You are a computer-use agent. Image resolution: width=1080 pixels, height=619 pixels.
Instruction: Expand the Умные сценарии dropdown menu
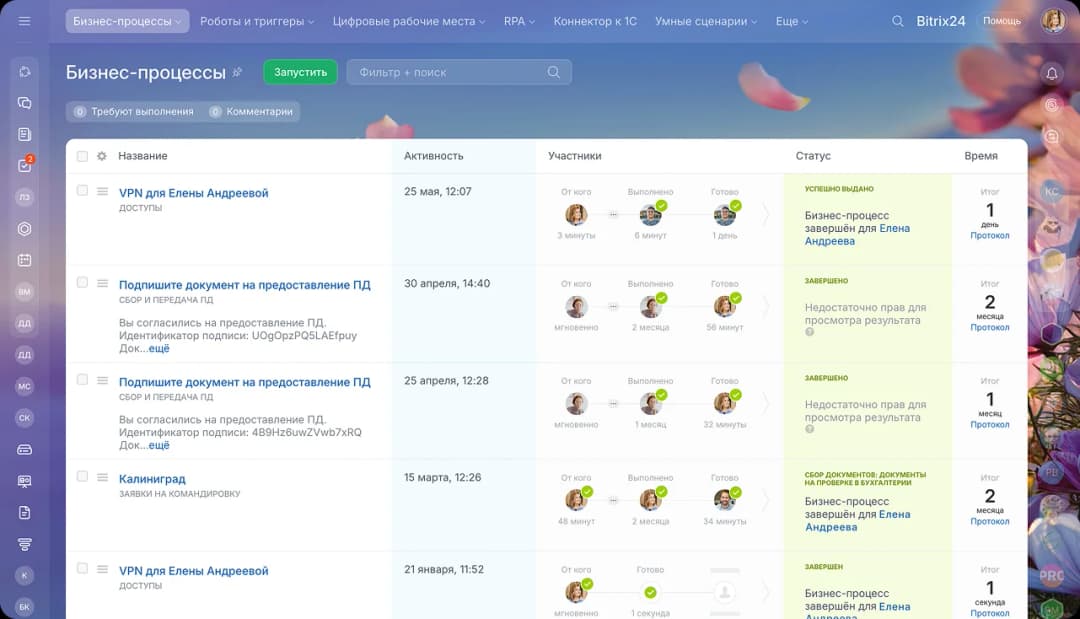click(x=705, y=21)
